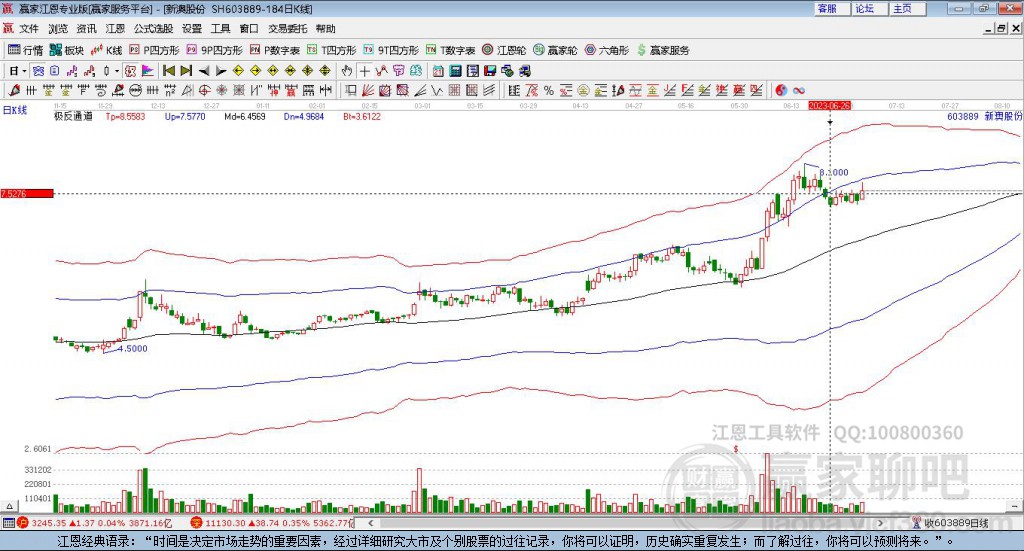Open the P四方形 tool
The image size is (1024, 551).
pos(154,50)
